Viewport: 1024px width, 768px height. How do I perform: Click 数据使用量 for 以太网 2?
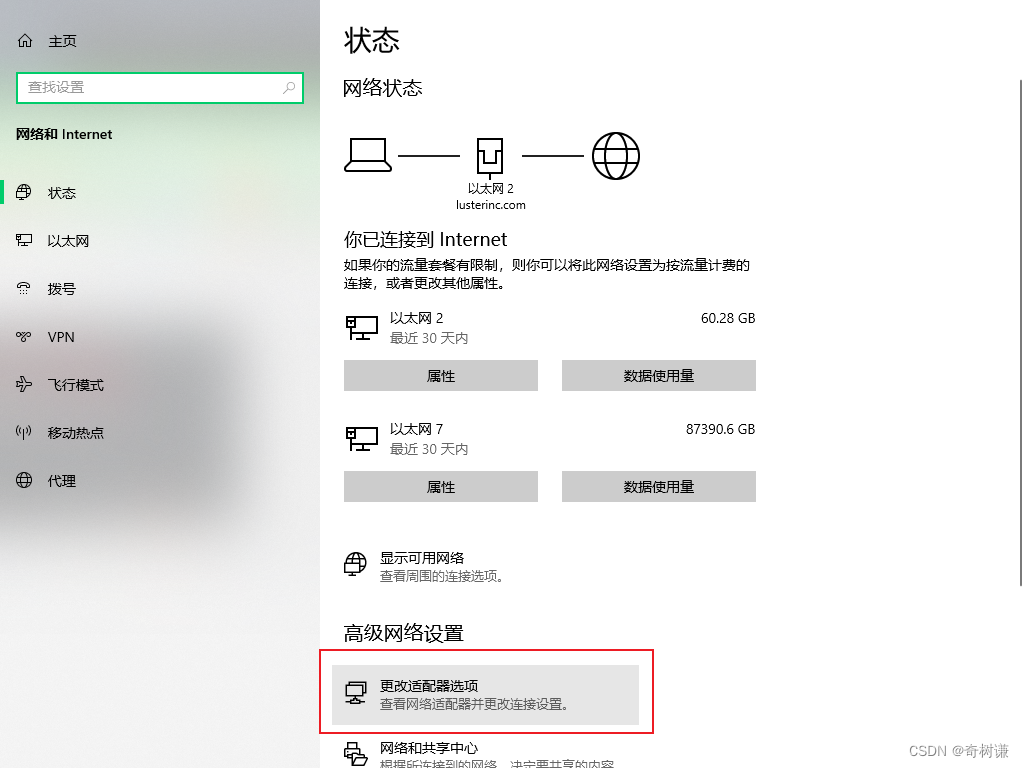[658, 375]
